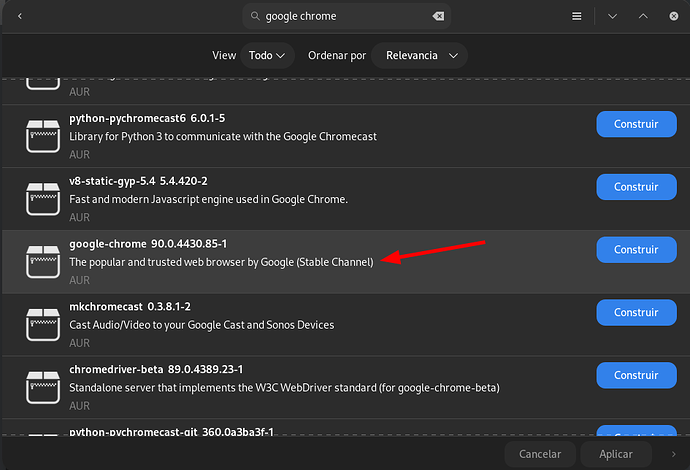This screenshot has width=690, height=470.
Task: Click the package icon for python-pychromecast6
Action: click(x=43, y=136)
